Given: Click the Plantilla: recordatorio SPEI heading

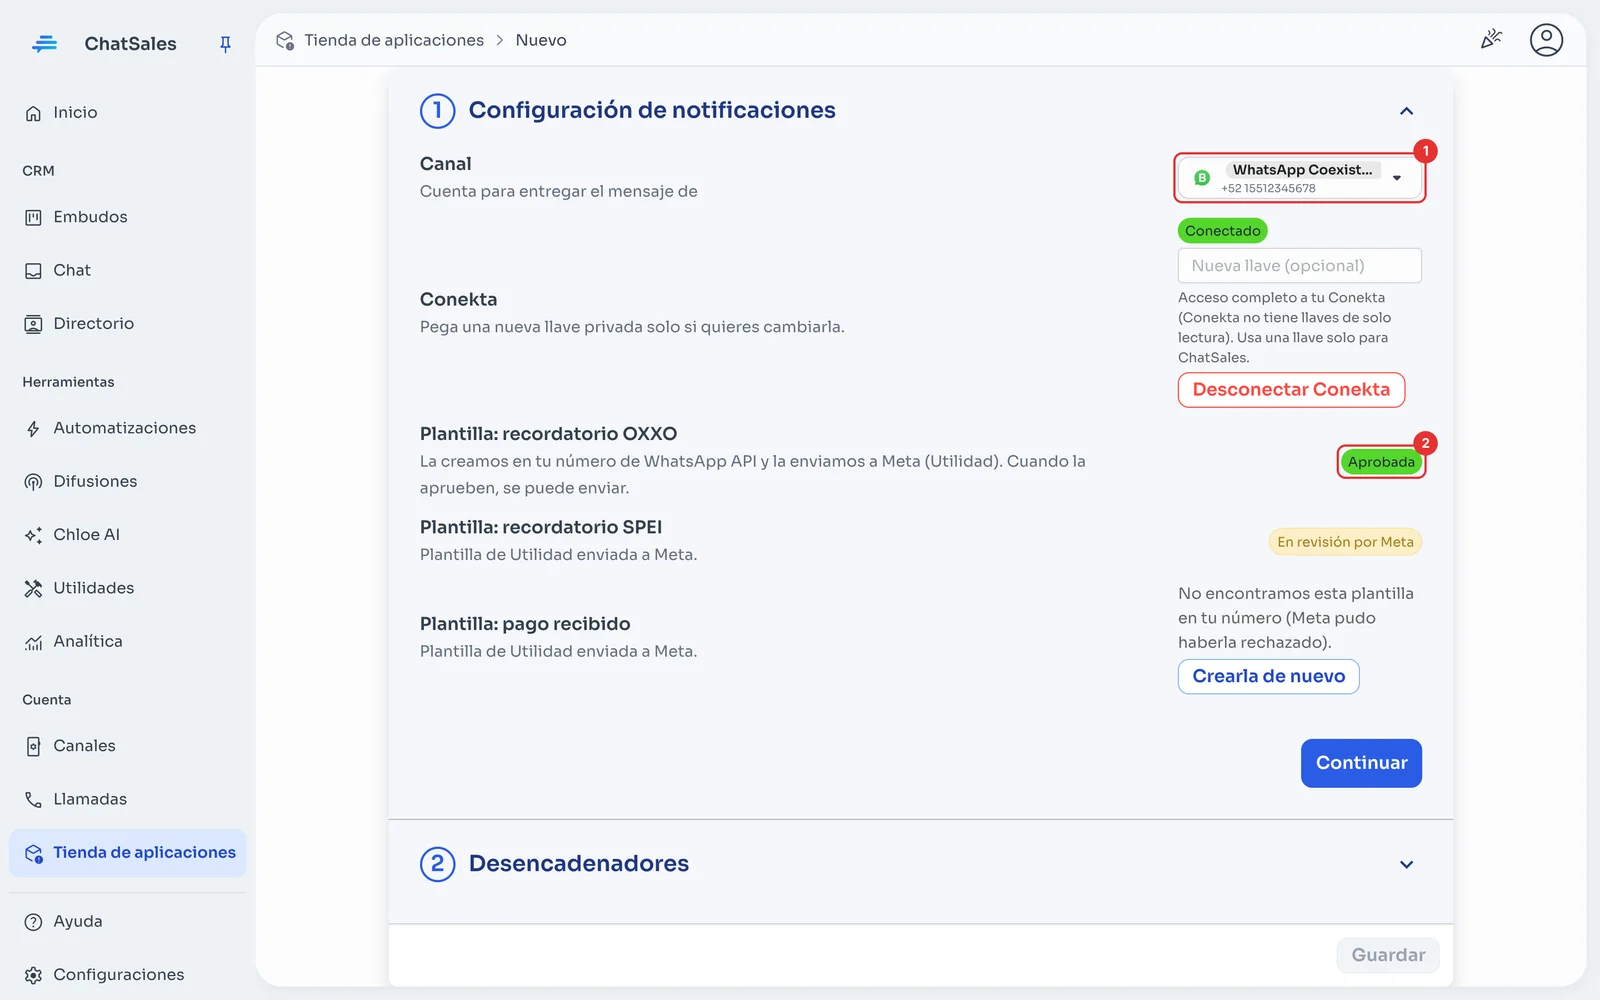Looking at the screenshot, I should (x=541, y=527).
